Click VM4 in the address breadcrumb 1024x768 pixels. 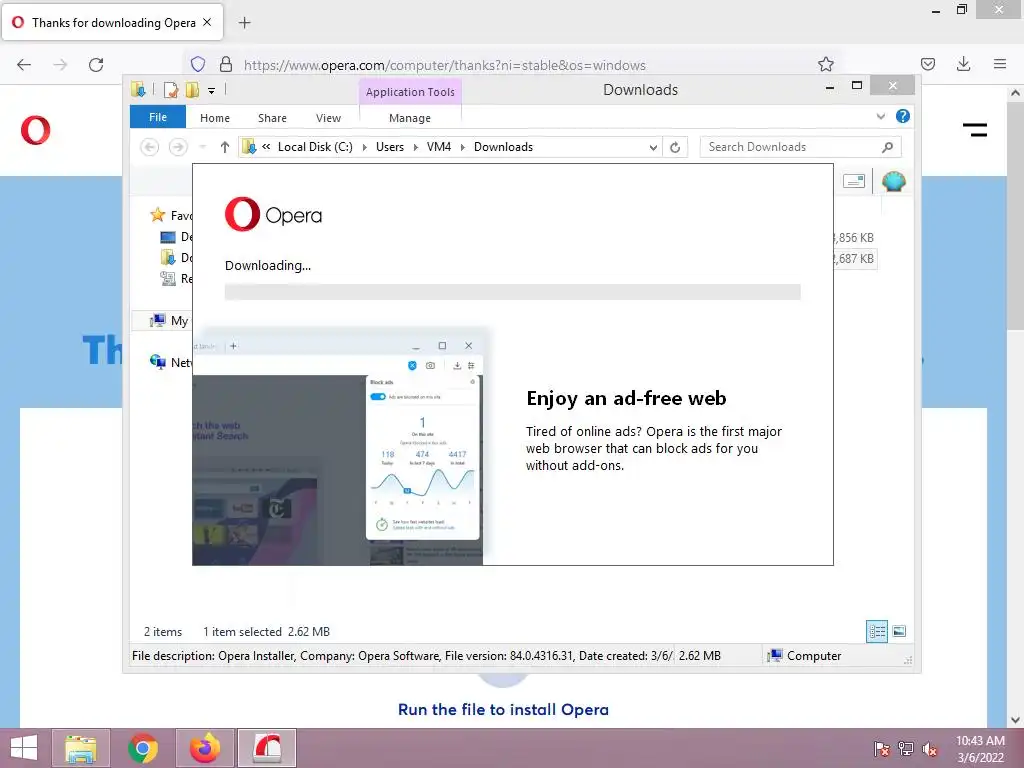click(x=439, y=147)
